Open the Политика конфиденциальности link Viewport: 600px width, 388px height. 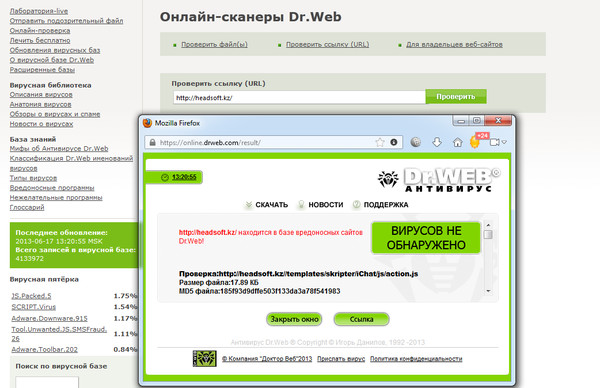coord(416,359)
